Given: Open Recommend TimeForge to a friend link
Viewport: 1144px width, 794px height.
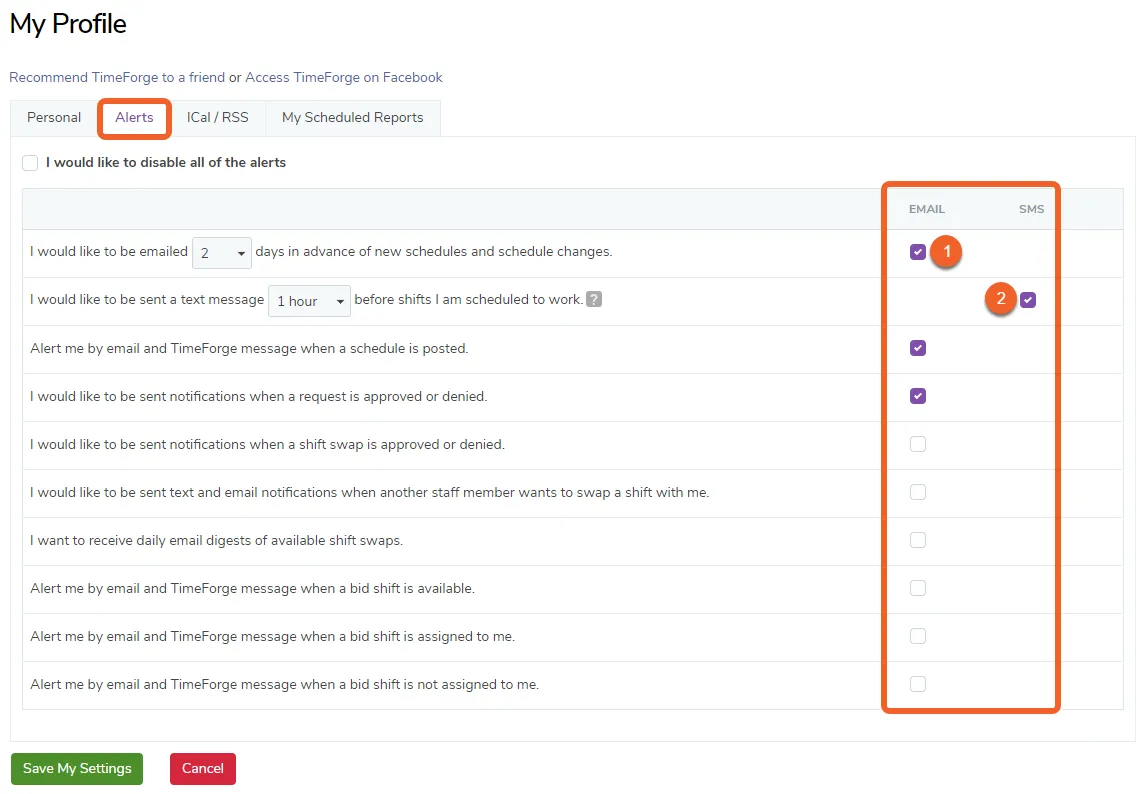Looking at the screenshot, I should point(117,77).
